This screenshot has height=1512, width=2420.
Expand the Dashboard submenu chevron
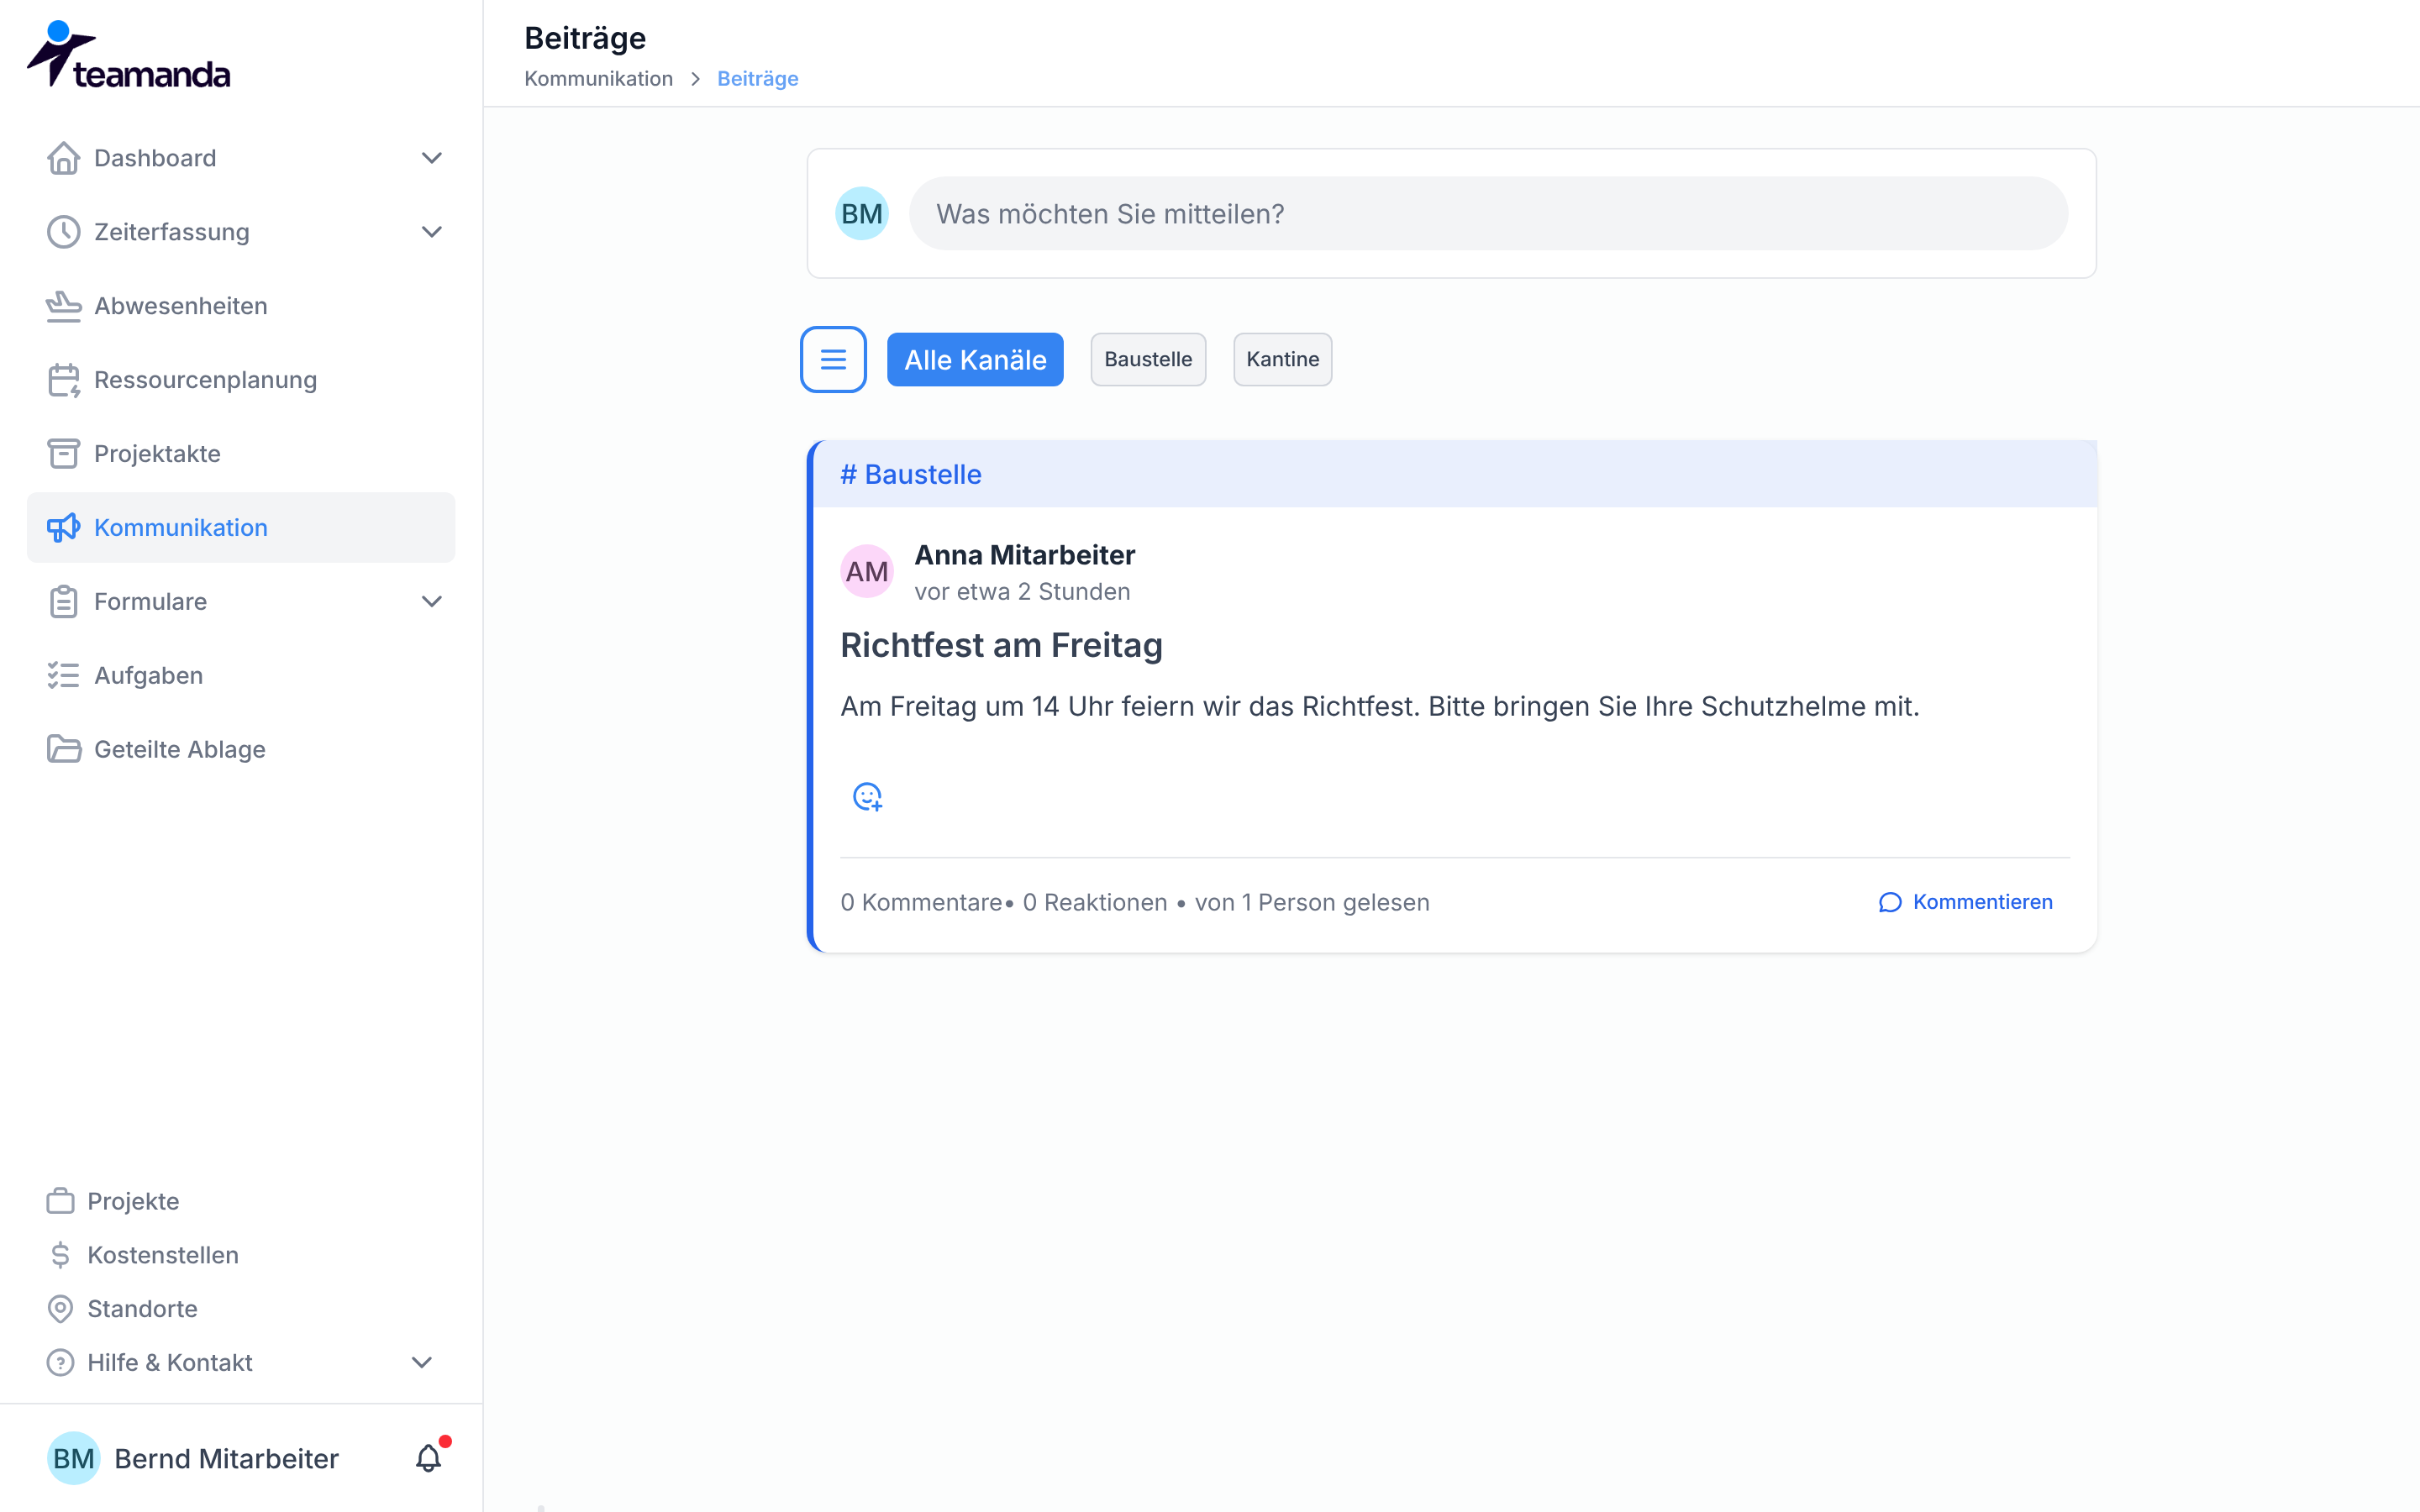click(431, 158)
